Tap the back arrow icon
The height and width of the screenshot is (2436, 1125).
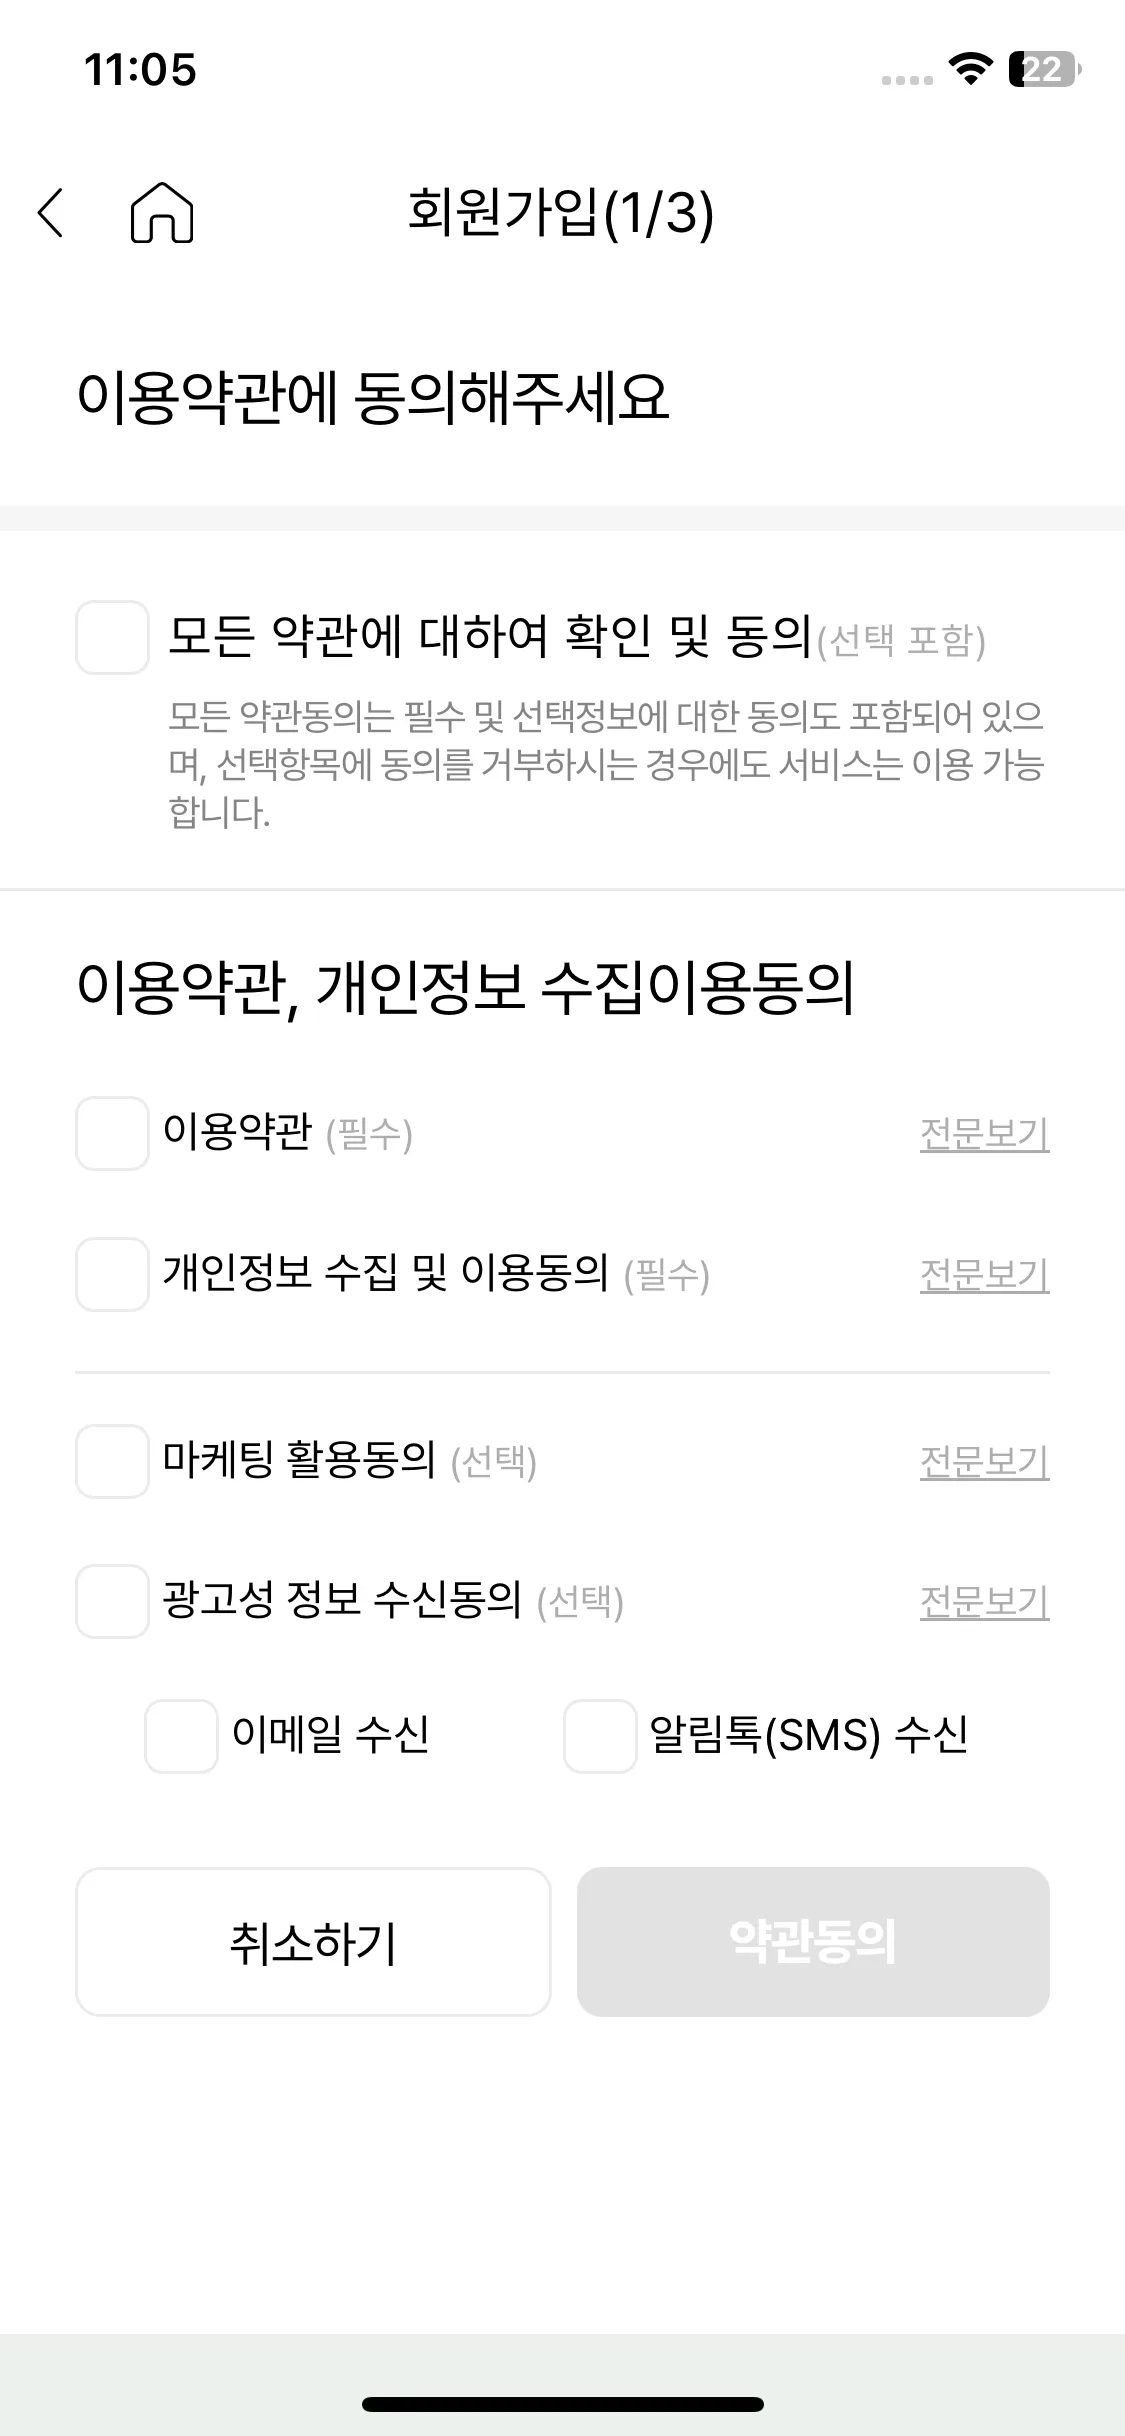51,212
